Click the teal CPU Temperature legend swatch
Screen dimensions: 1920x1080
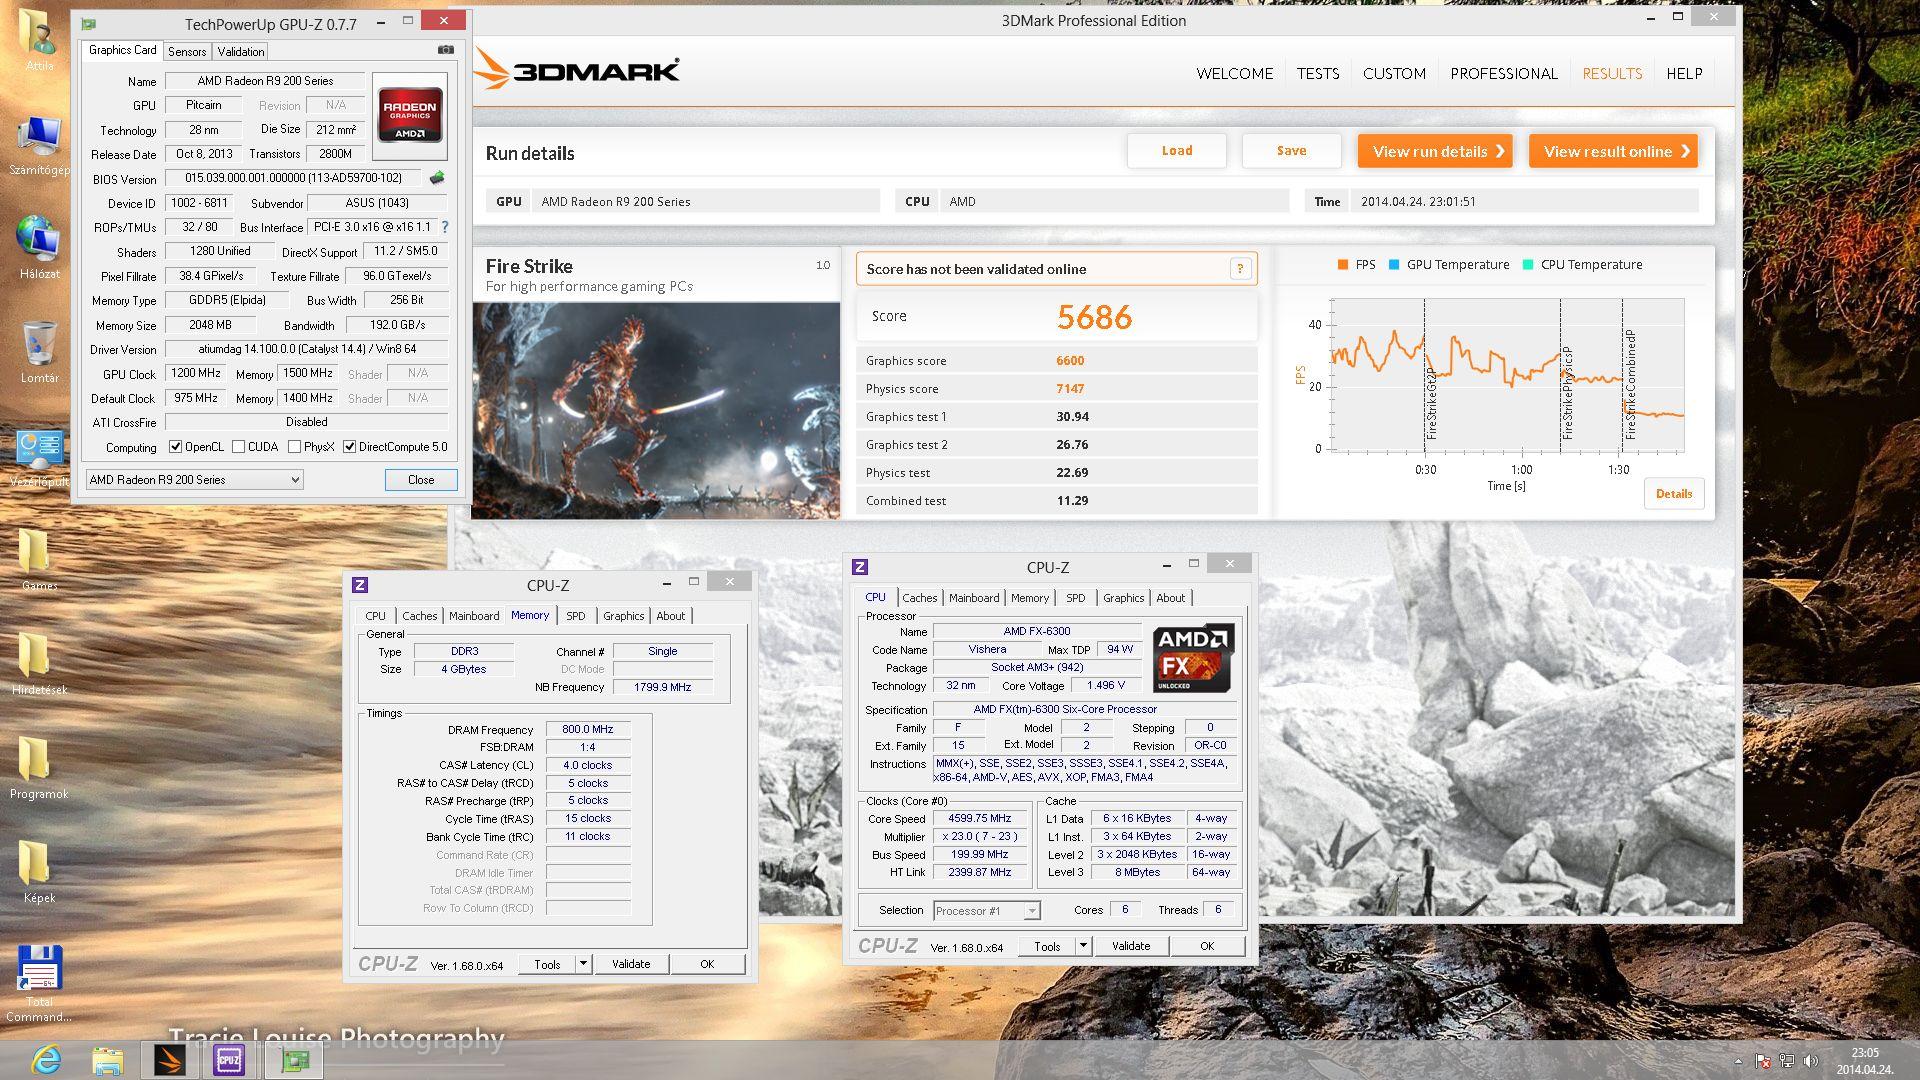point(1527,265)
